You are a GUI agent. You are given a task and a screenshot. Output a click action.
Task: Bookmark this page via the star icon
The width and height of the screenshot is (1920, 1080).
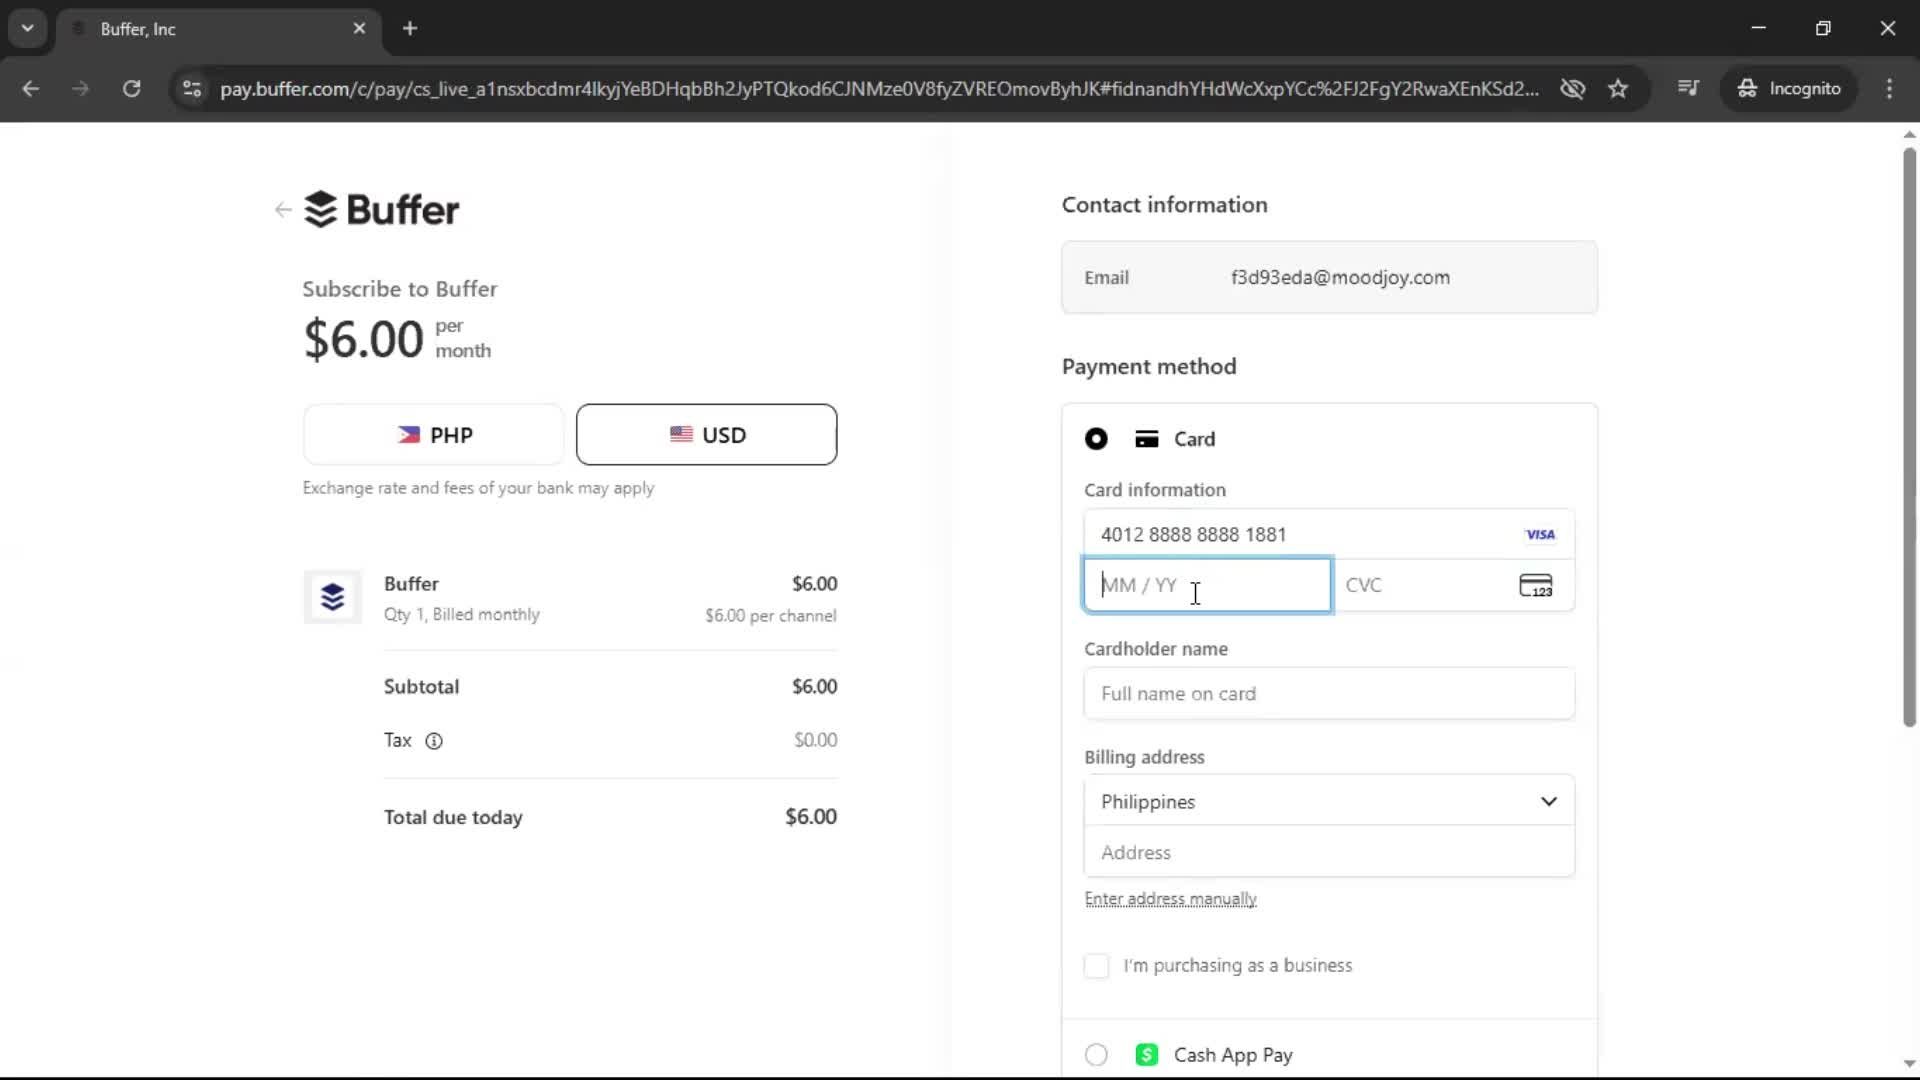click(1618, 88)
